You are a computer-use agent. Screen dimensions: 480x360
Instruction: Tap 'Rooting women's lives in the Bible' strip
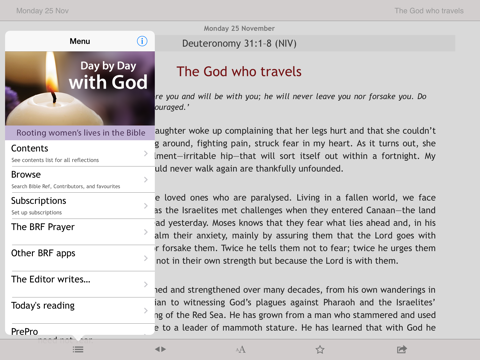click(80, 133)
